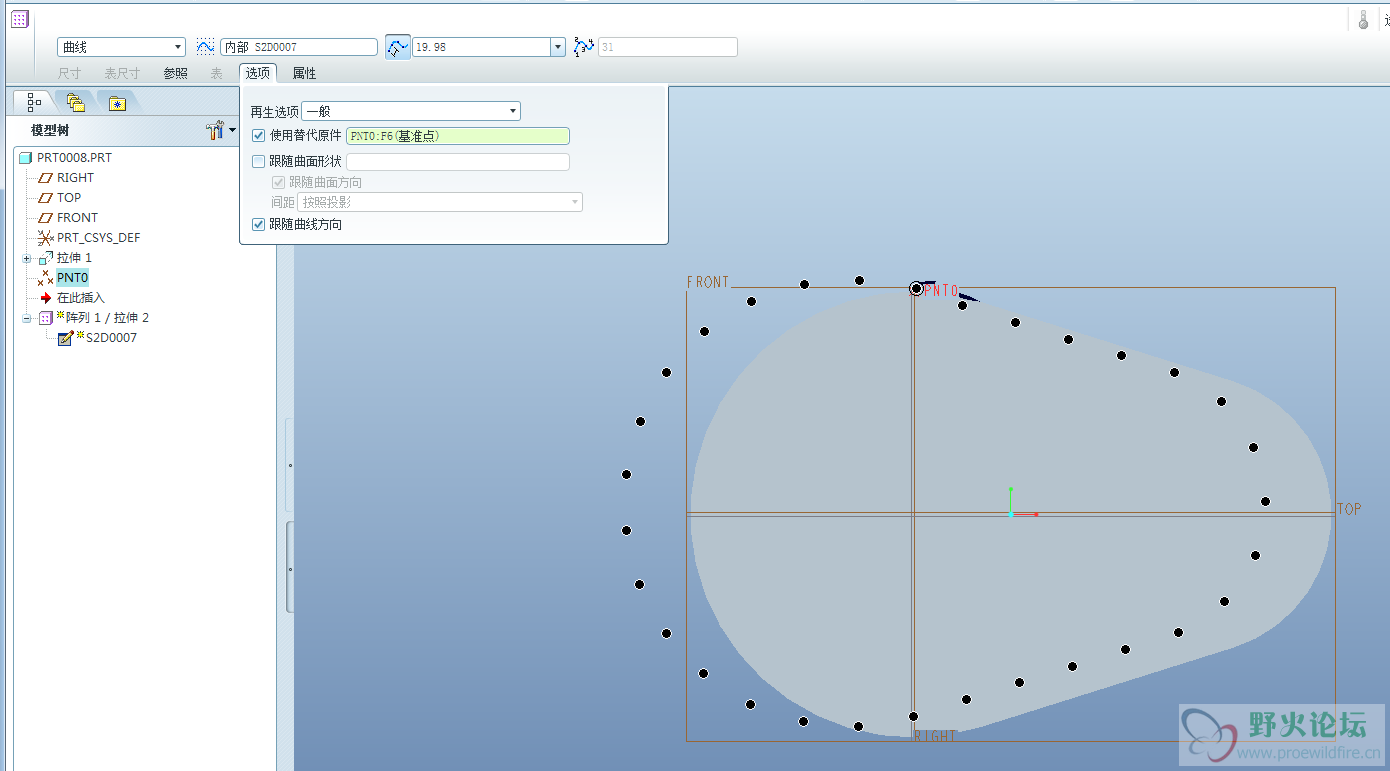This screenshot has height=771, width=1390.
Task: Open the spacing value dropdown arrow
Action: [x=558, y=47]
